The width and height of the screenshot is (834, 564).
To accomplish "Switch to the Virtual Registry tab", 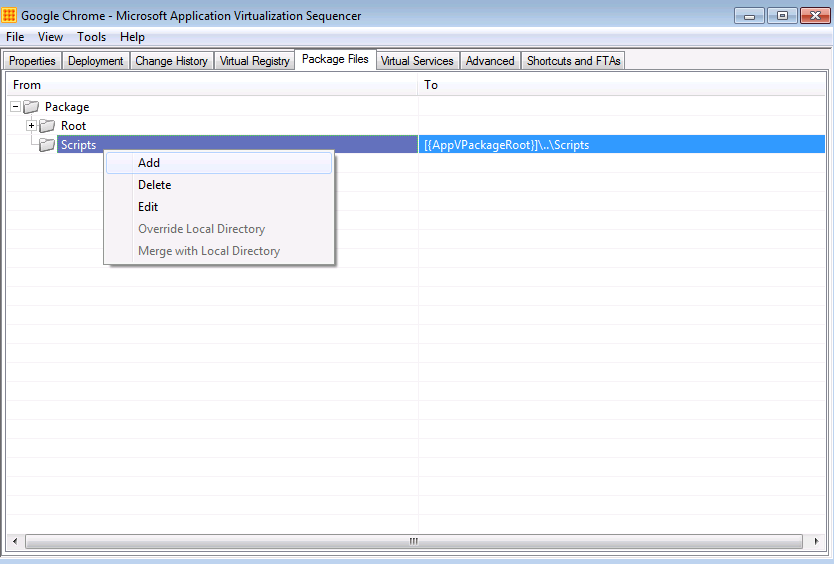I will click(x=255, y=61).
